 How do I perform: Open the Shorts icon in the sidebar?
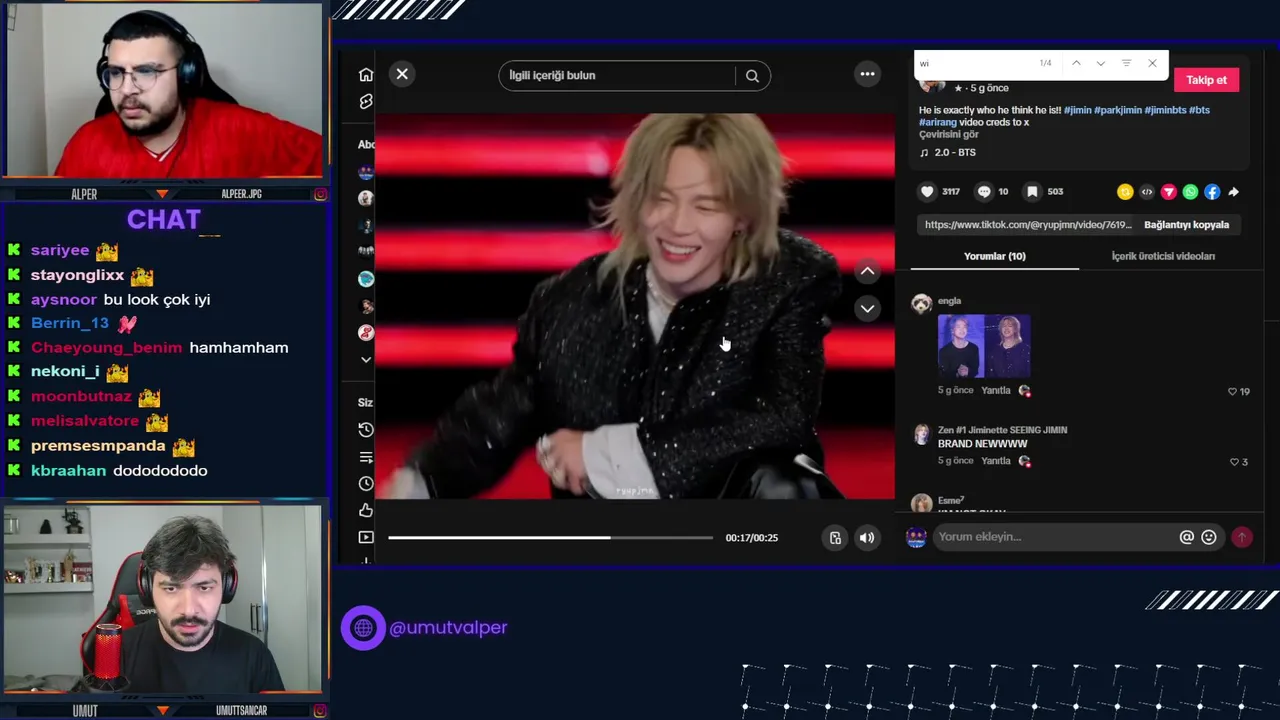[x=366, y=102]
